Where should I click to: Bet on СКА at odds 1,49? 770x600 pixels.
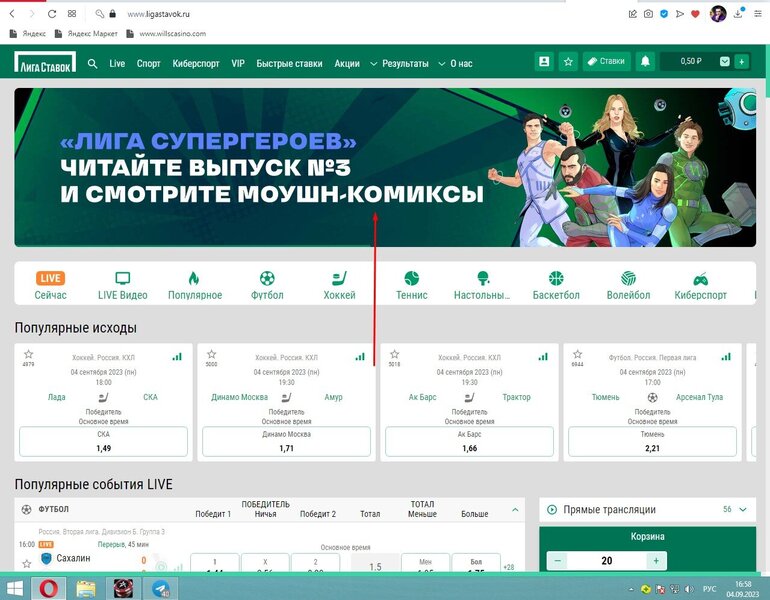[104, 441]
